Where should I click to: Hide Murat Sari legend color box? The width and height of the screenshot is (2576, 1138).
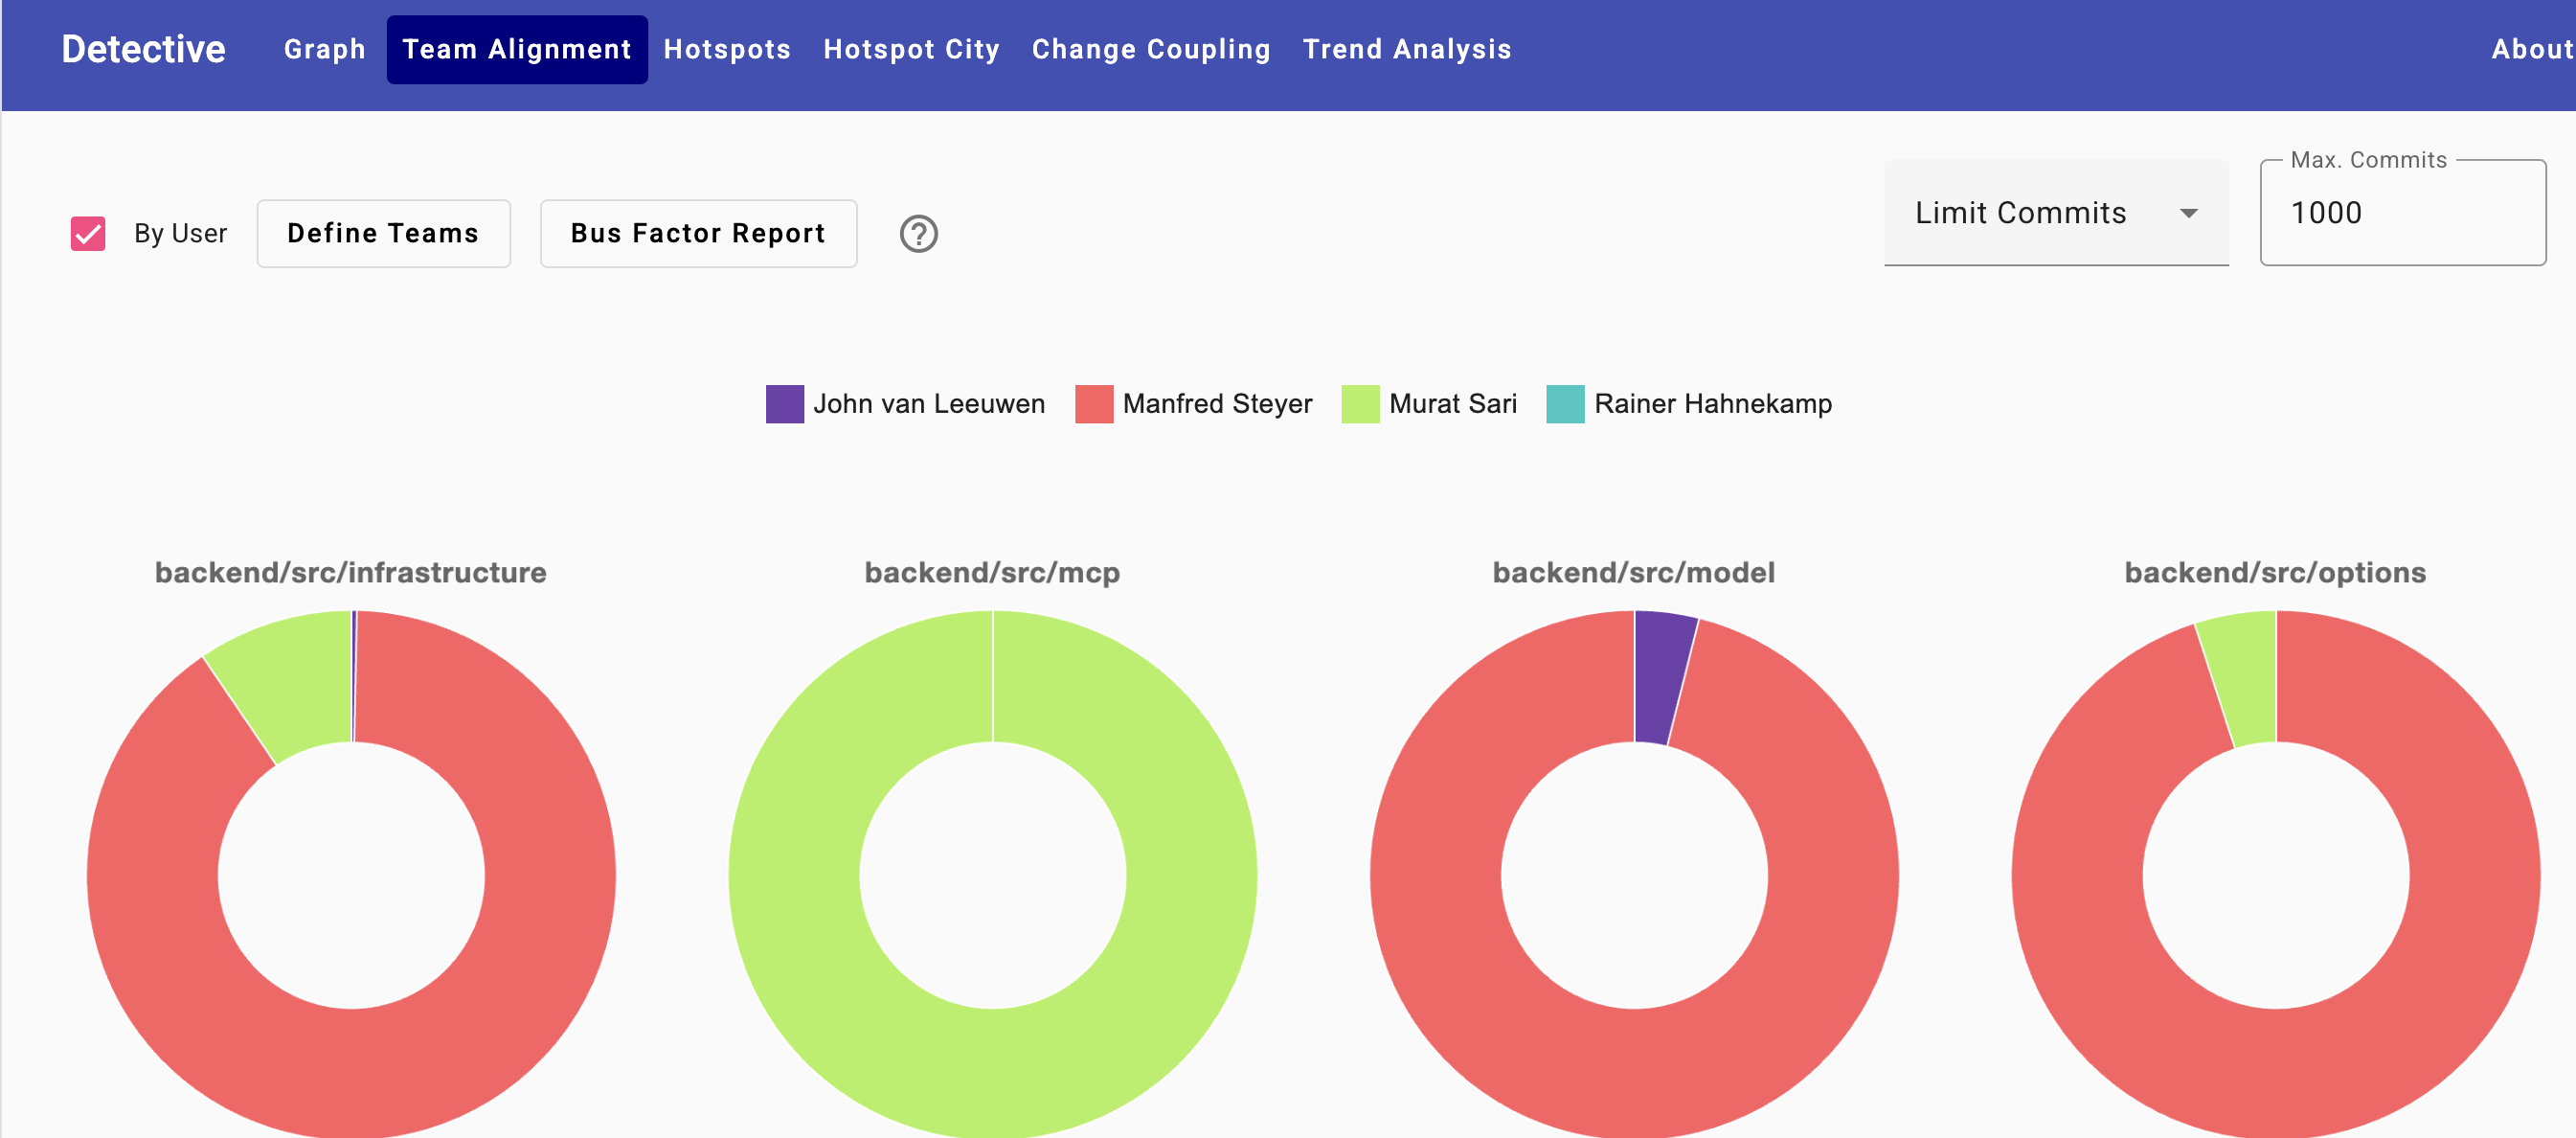(1359, 404)
